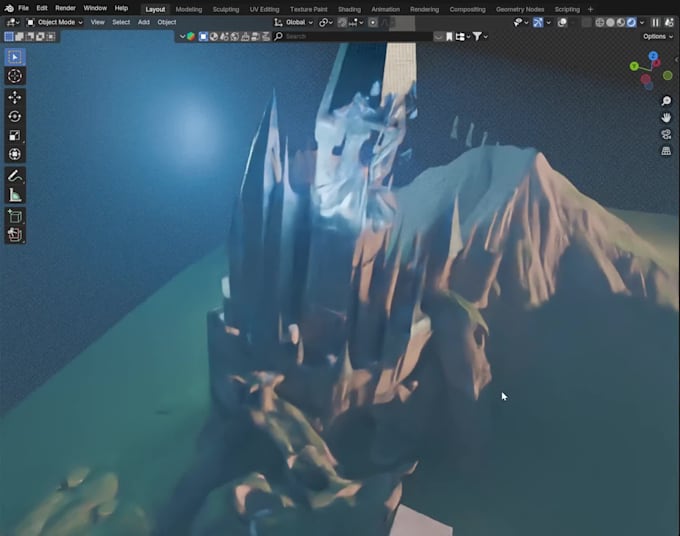Image resolution: width=680 pixels, height=536 pixels.
Task: Click the Blender logo icon
Action: pyautogui.click(x=9, y=8)
